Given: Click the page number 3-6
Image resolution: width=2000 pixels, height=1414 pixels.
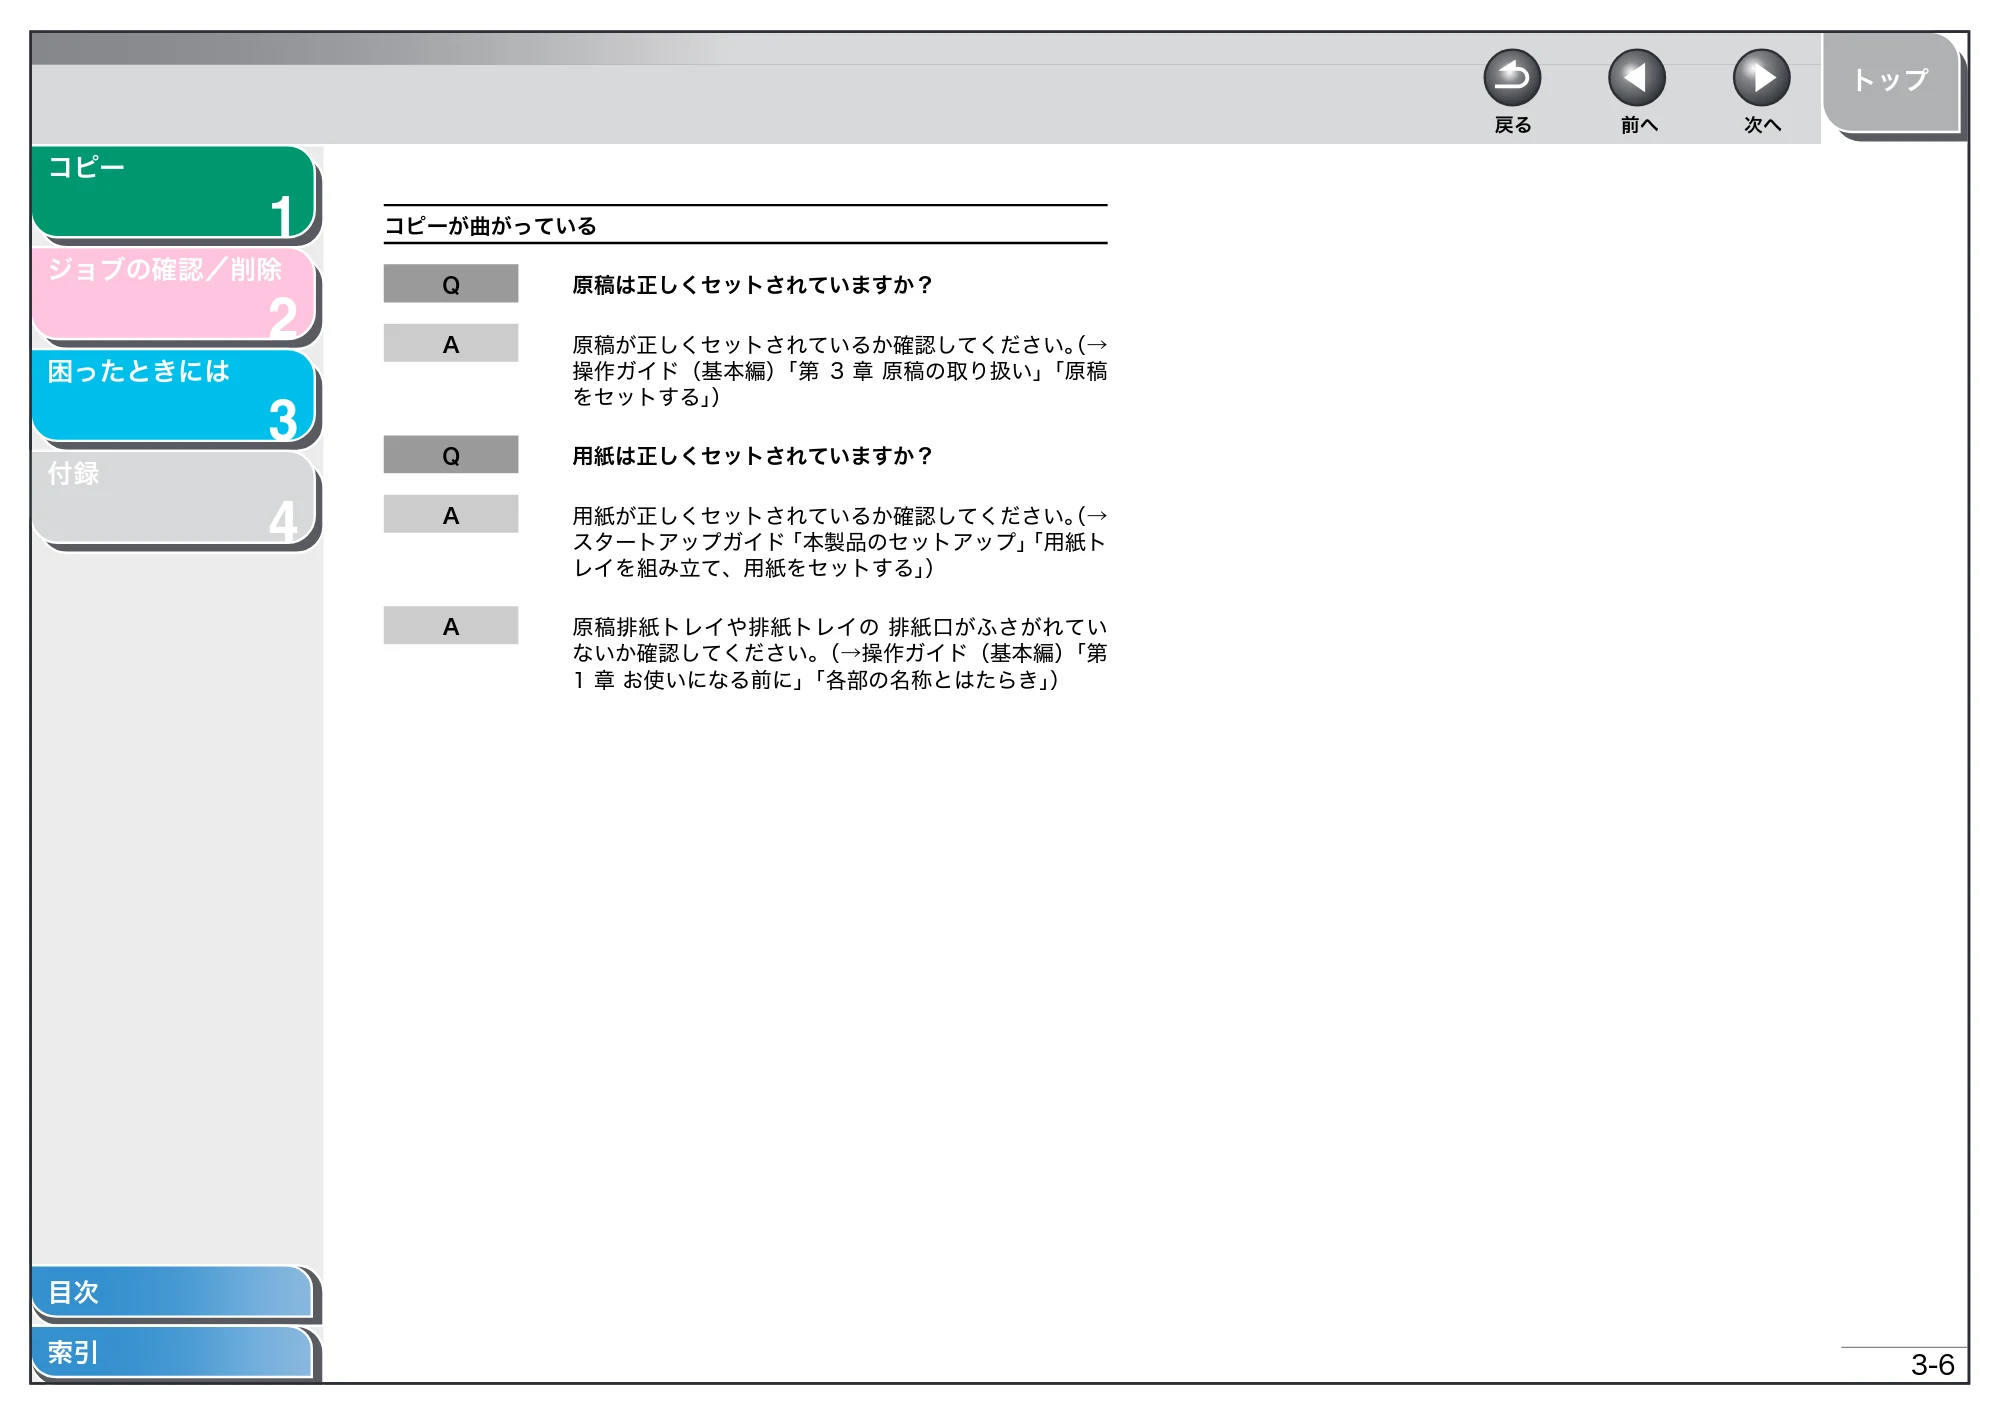Looking at the screenshot, I should click(1932, 1365).
